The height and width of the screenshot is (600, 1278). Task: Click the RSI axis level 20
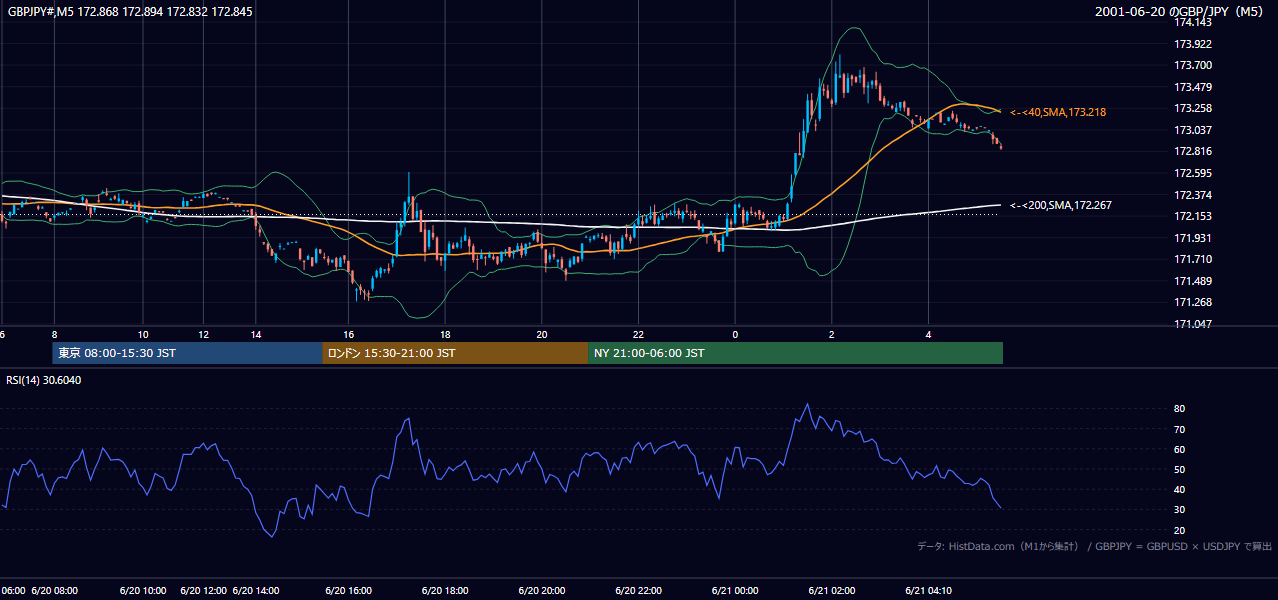(1180, 530)
